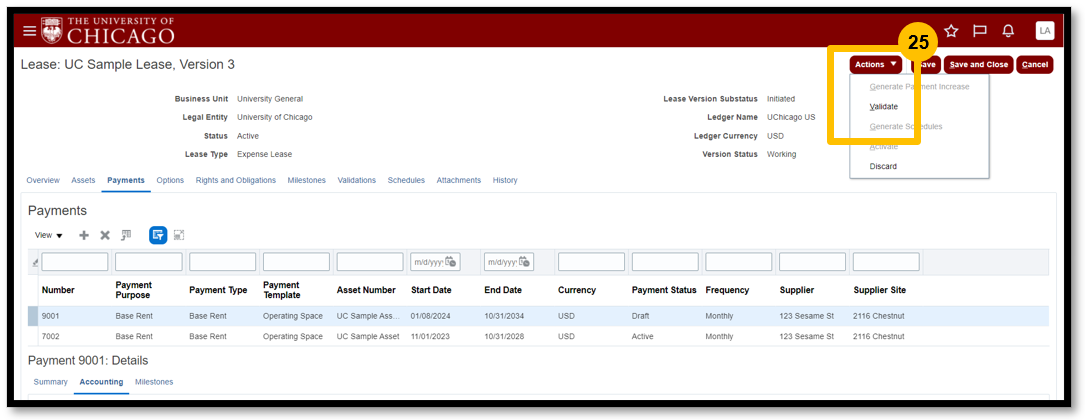This screenshot has width=1085, height=420.
Task: Click the Save and Close button
Action: click(978, 64)
